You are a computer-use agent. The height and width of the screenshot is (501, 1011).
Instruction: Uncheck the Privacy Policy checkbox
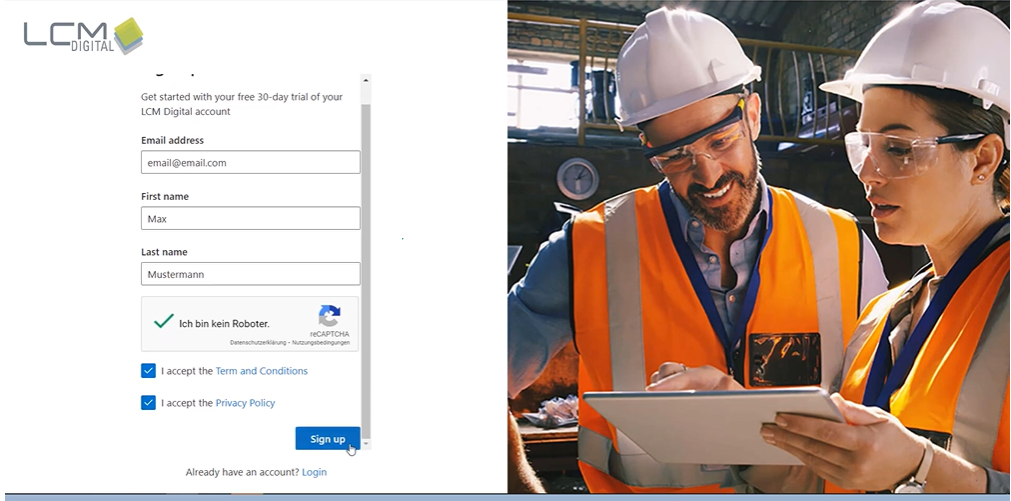coord(149,403)
